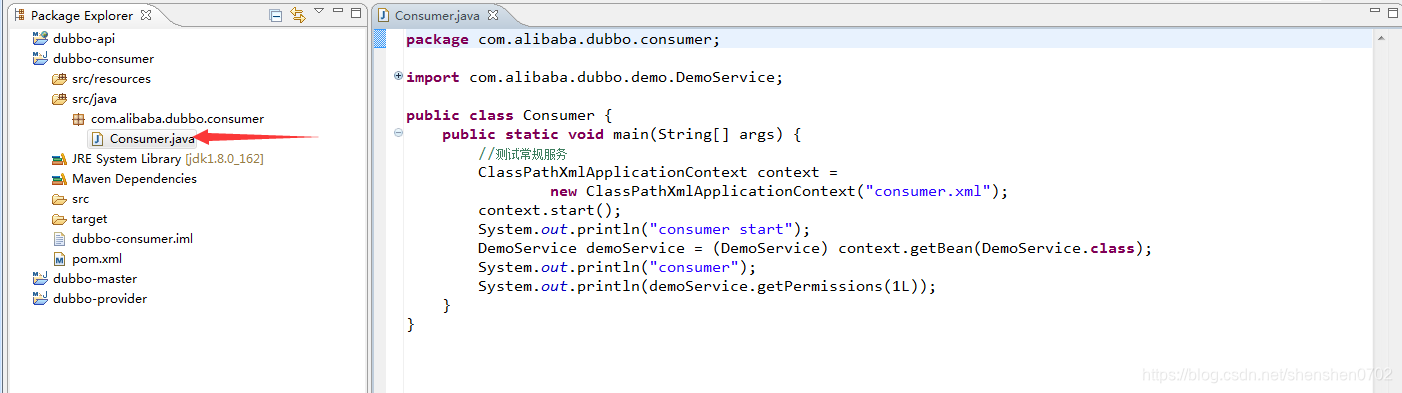Viewport: 1402px width, 393px height.
Task: Click the dubbo-consumer.iml file icon
Action: 59,239
